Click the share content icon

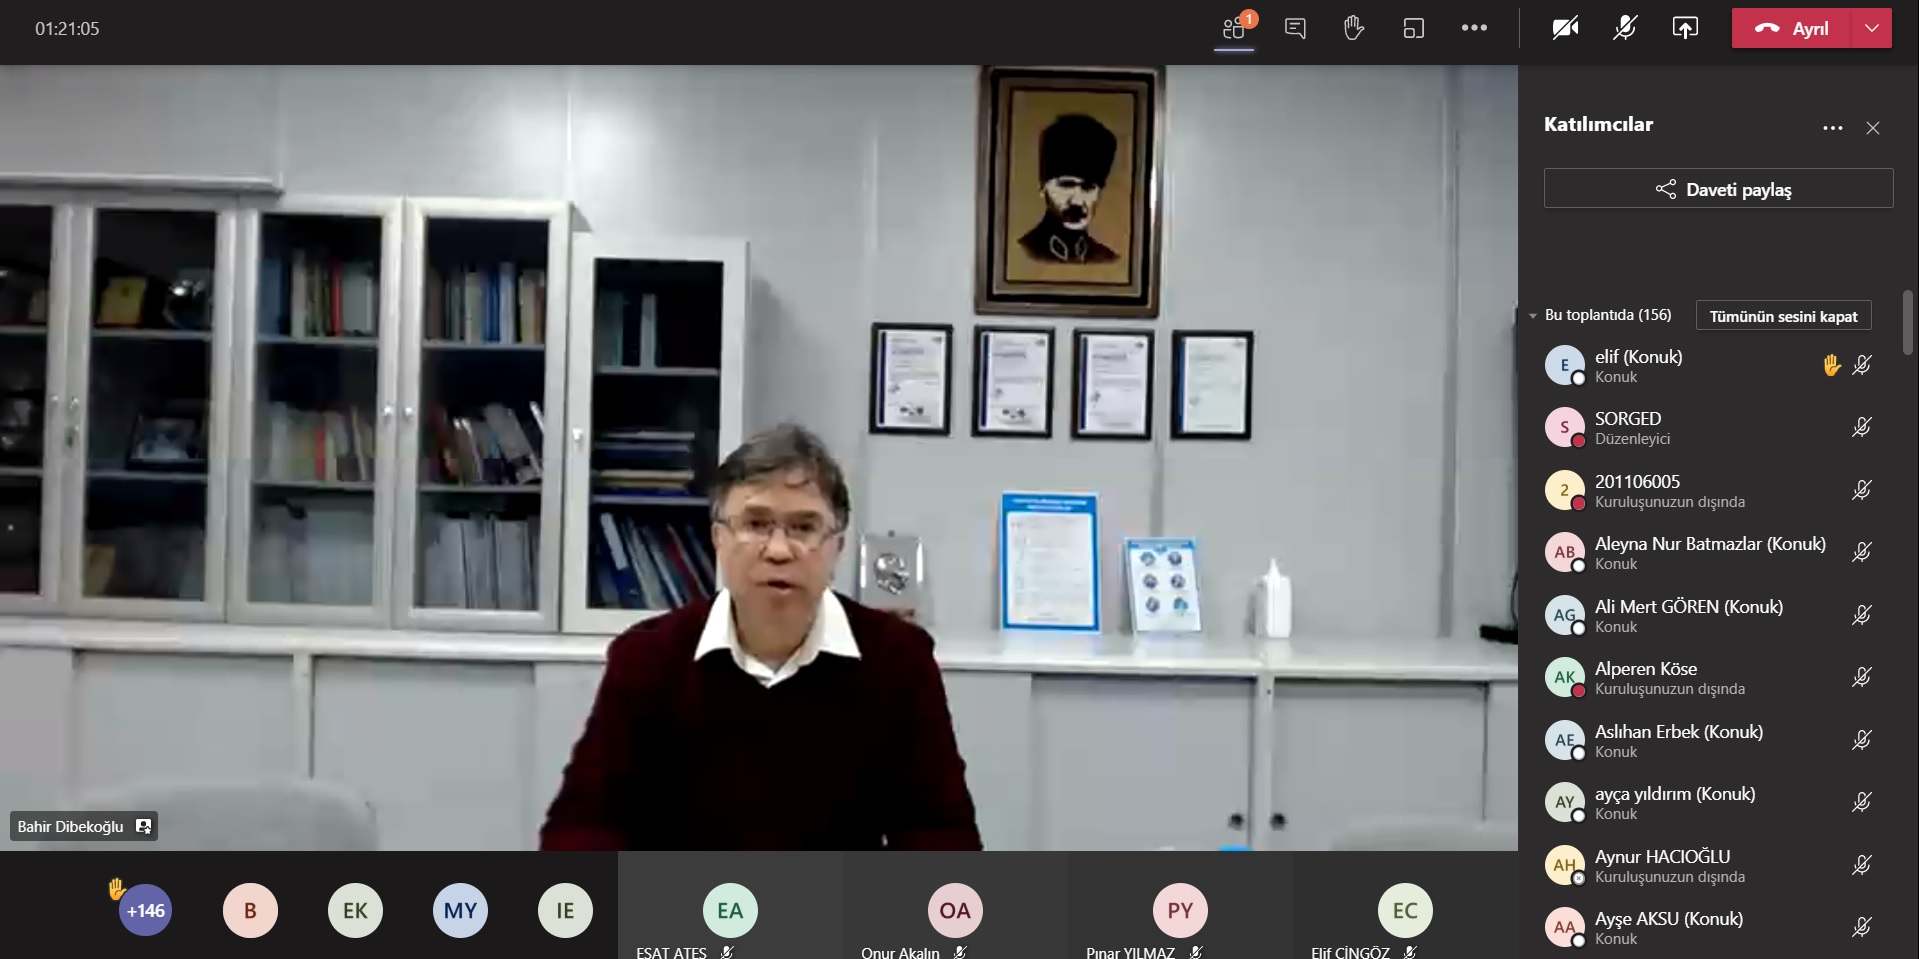point(1684,28)
